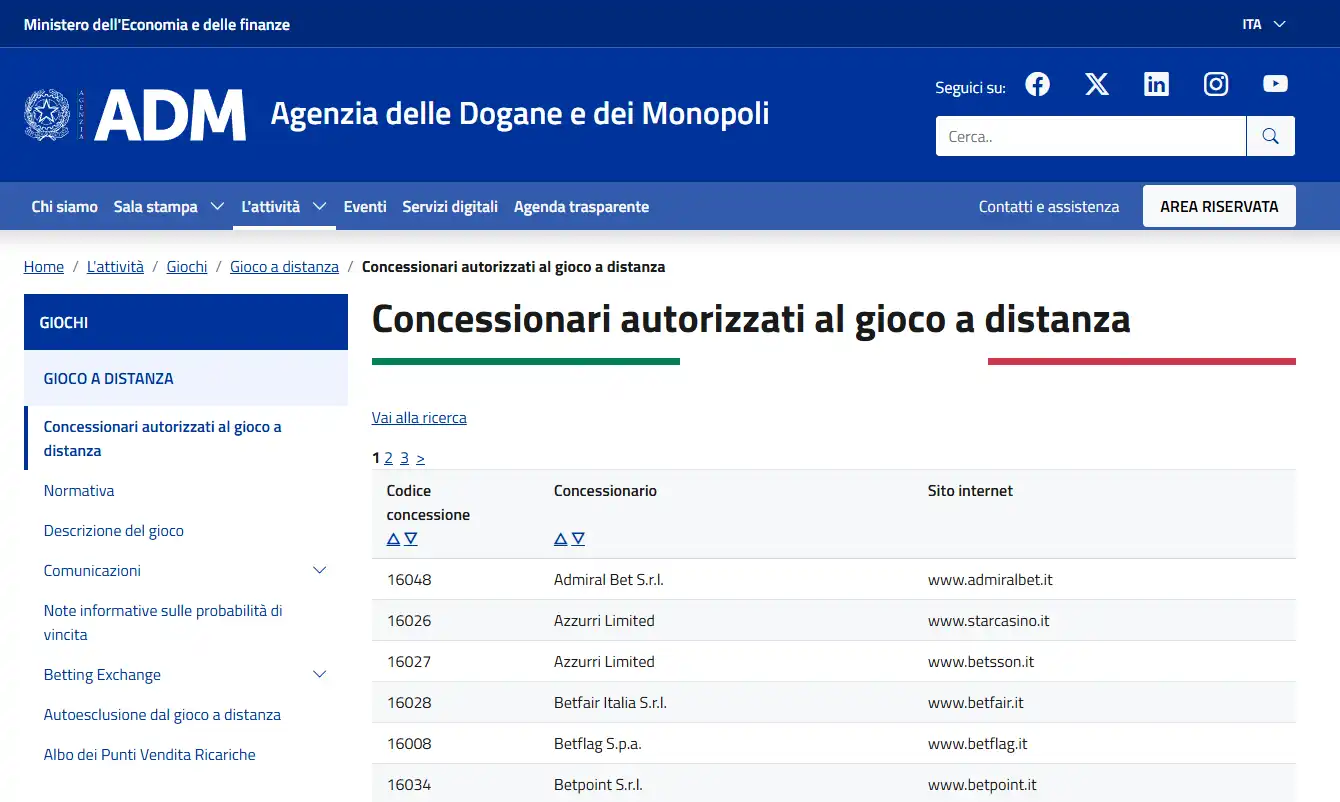Sort Codice concessione descending with down triangle
Image resolution: width=1340 pixels, height=802 pixels.
411,539
